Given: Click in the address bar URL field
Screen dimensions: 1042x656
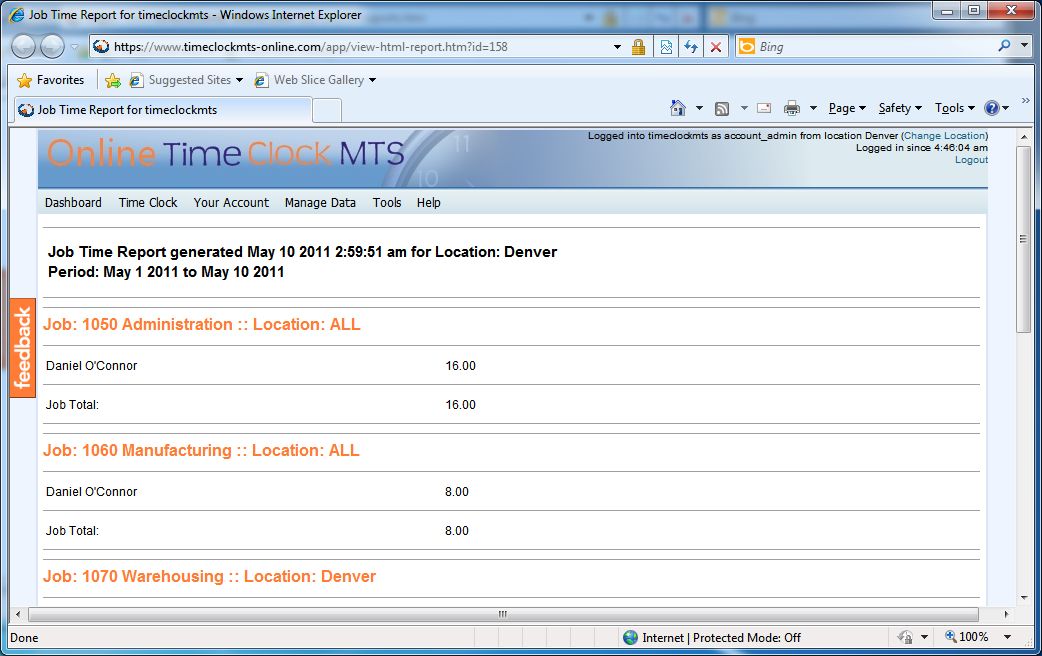Looking at the screenshot, I should coord(359,47).
